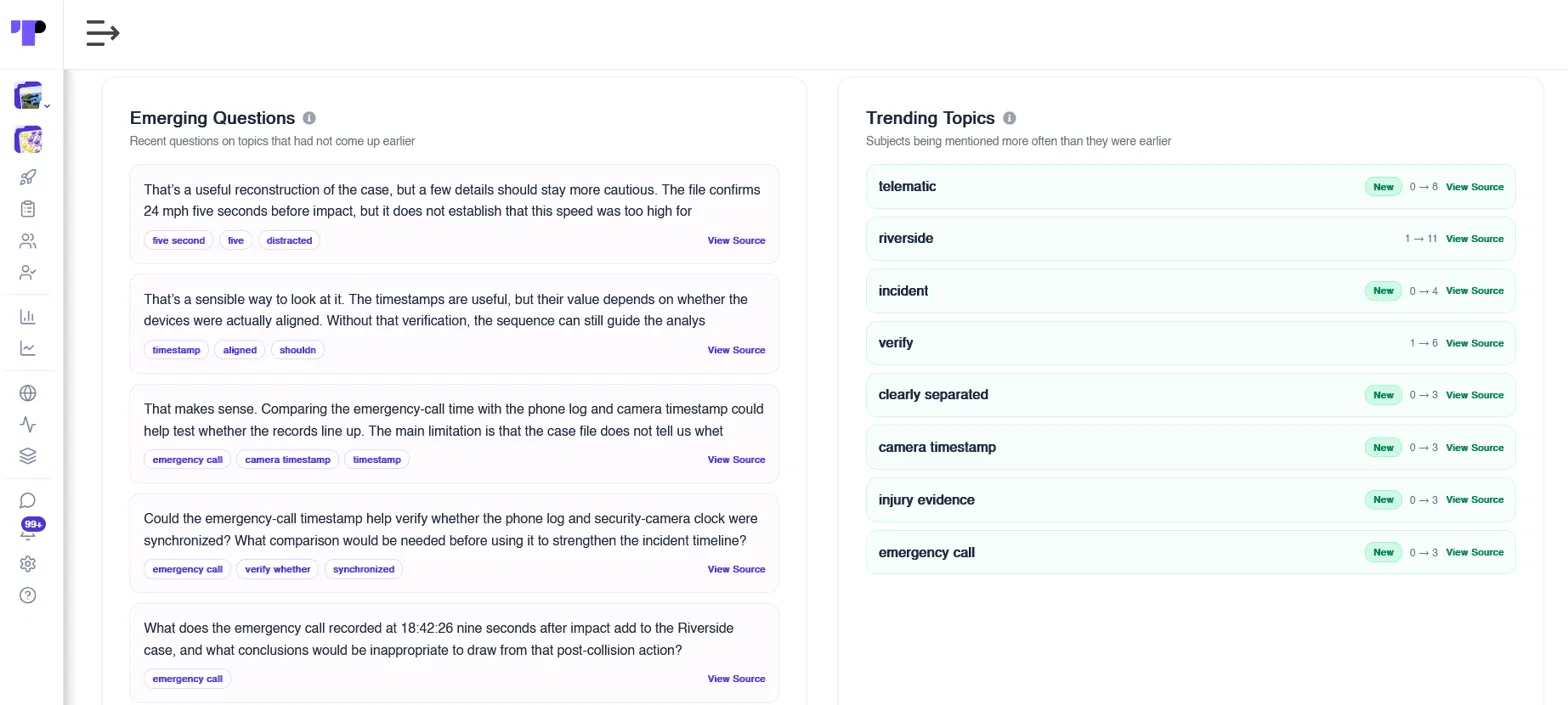This screenshot has width=1568, height=705.
Task: Click the 'synchronized' tag
Action: point(364,569)
